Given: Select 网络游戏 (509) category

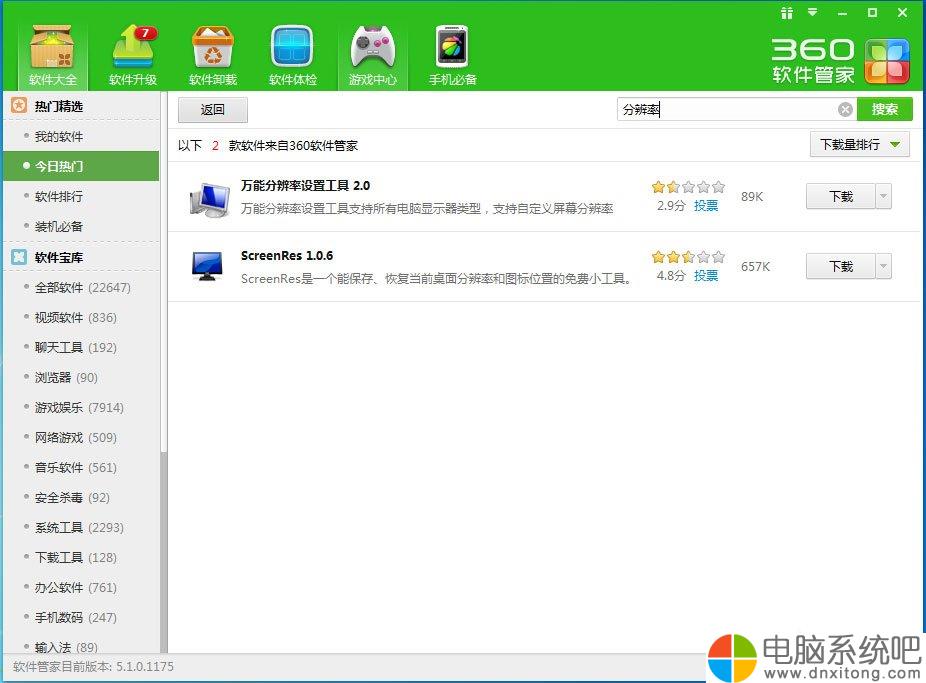Looking at the screenshot, I should coord(81,437).
